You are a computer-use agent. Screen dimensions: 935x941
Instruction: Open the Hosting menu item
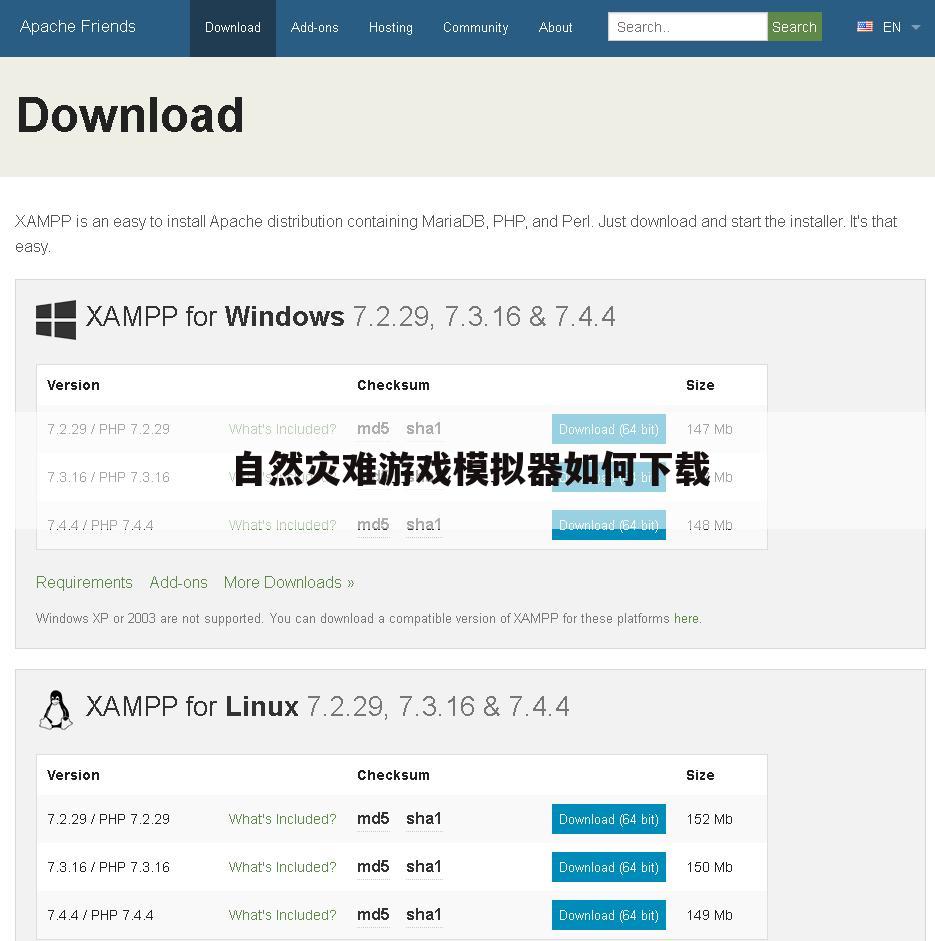391,28
